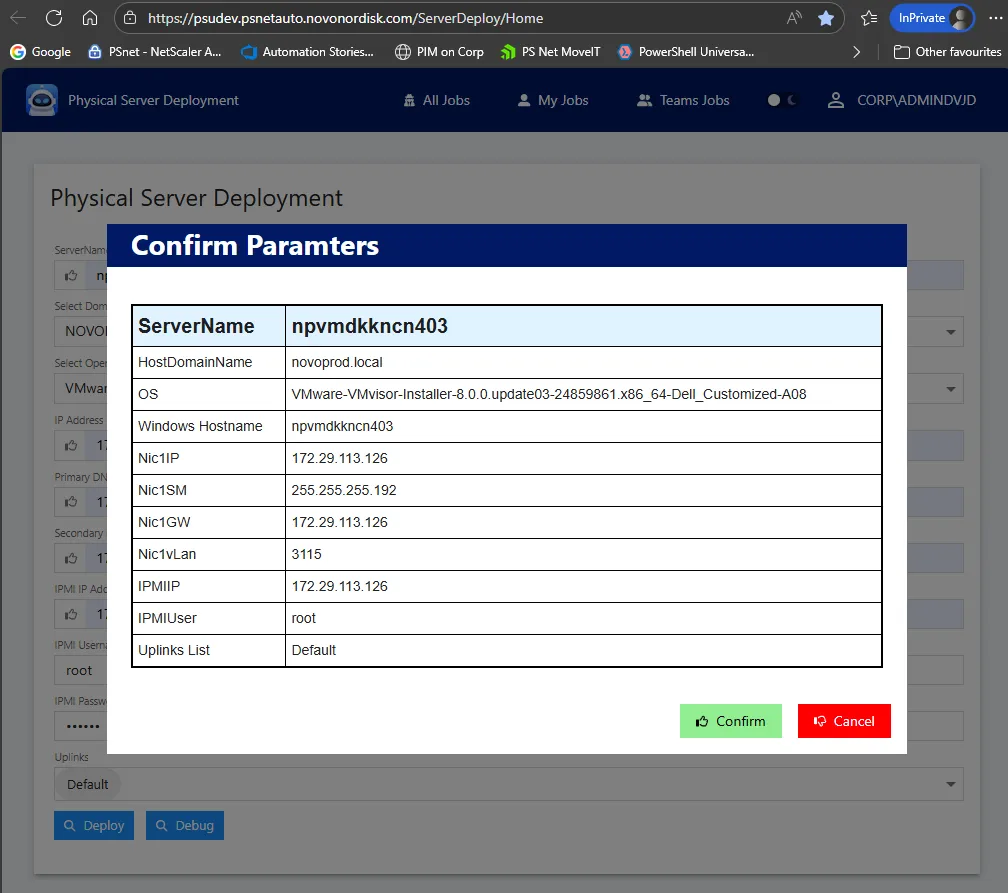This screenshot has width=1008, height=893.
Task: Expand the Select Domain dropdown arrow
Action: pyautogui.click(x=949, y=330)
